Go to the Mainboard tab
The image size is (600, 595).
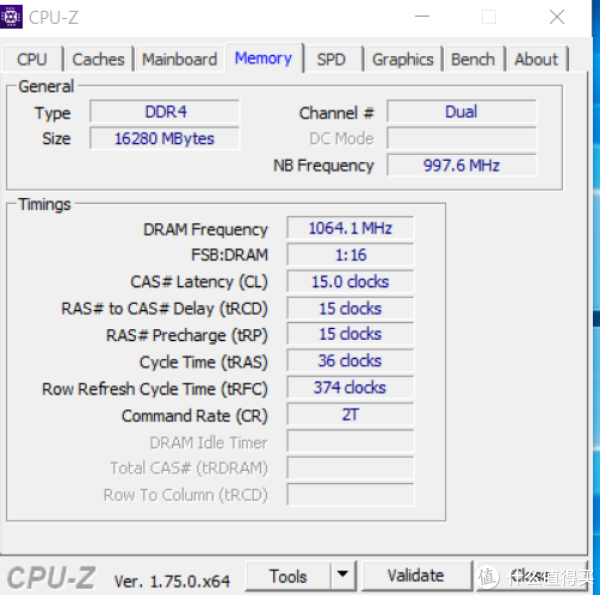179,59
